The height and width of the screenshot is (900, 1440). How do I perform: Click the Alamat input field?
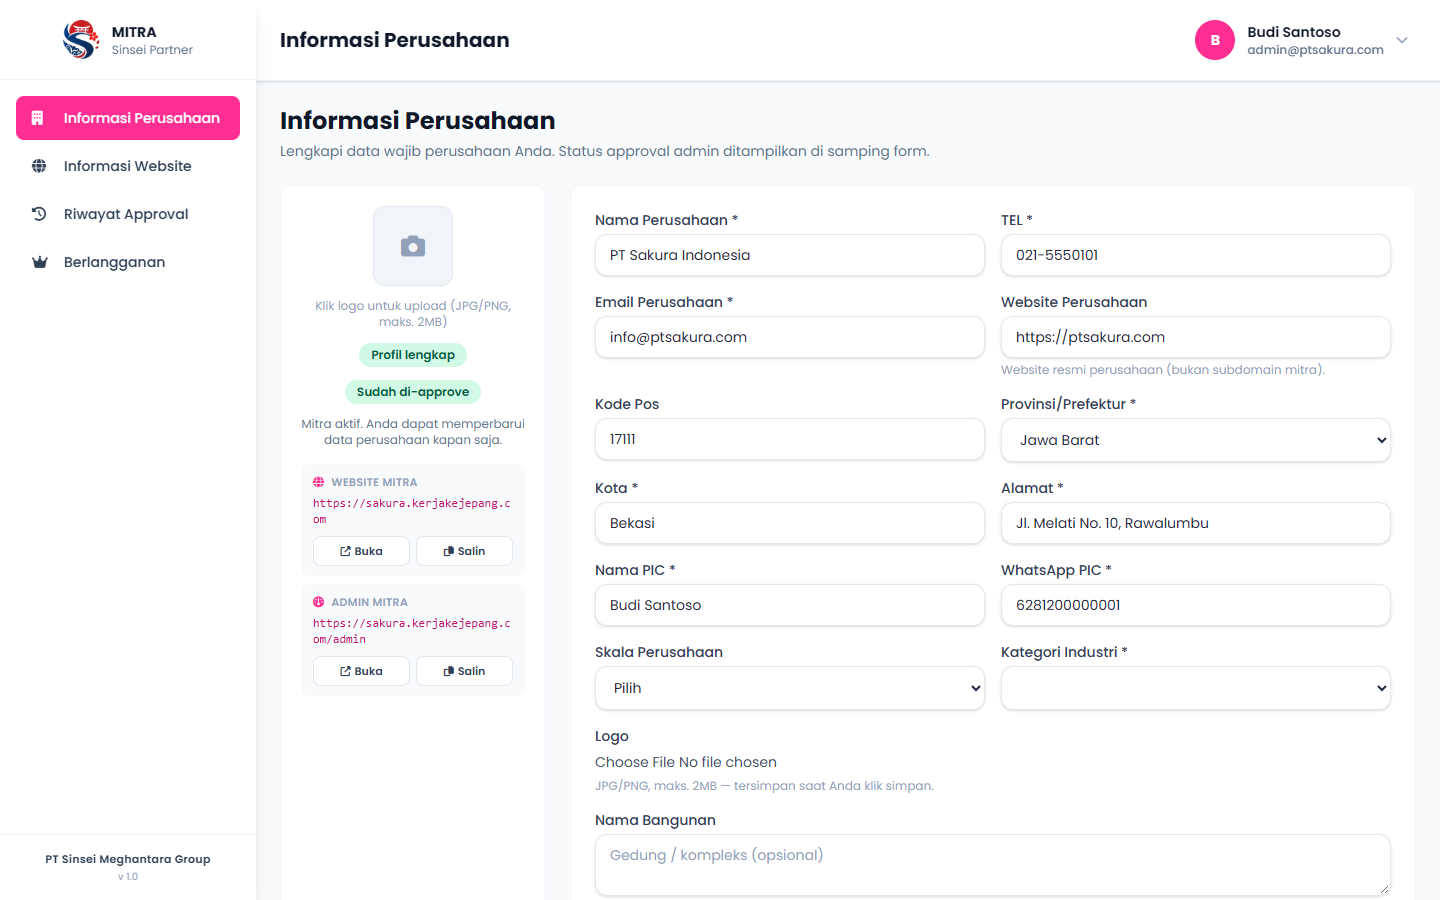click(1195, 523)
